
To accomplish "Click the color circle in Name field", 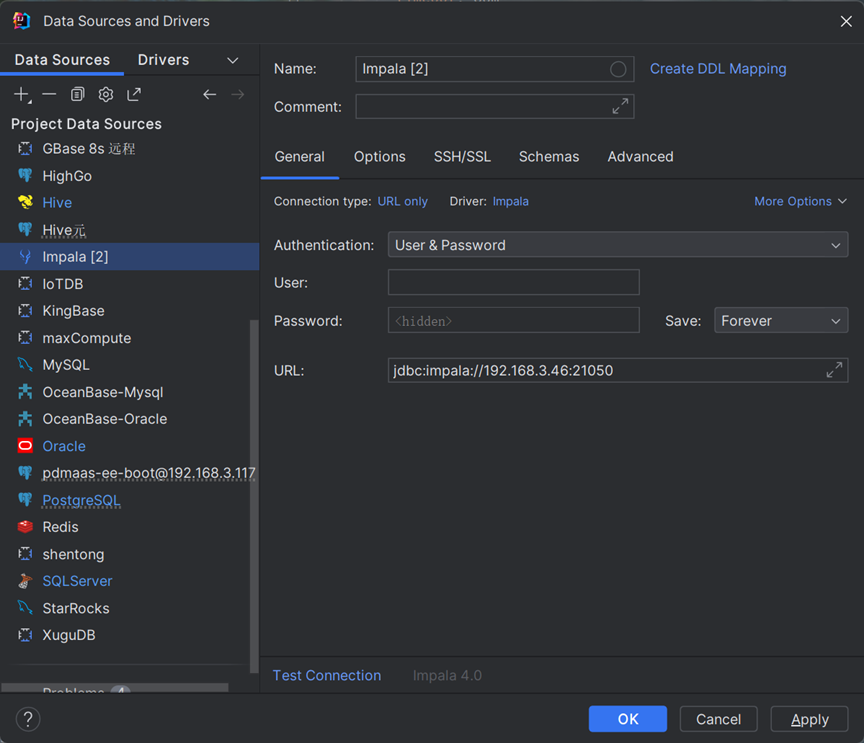I will (x=618, y=69).
